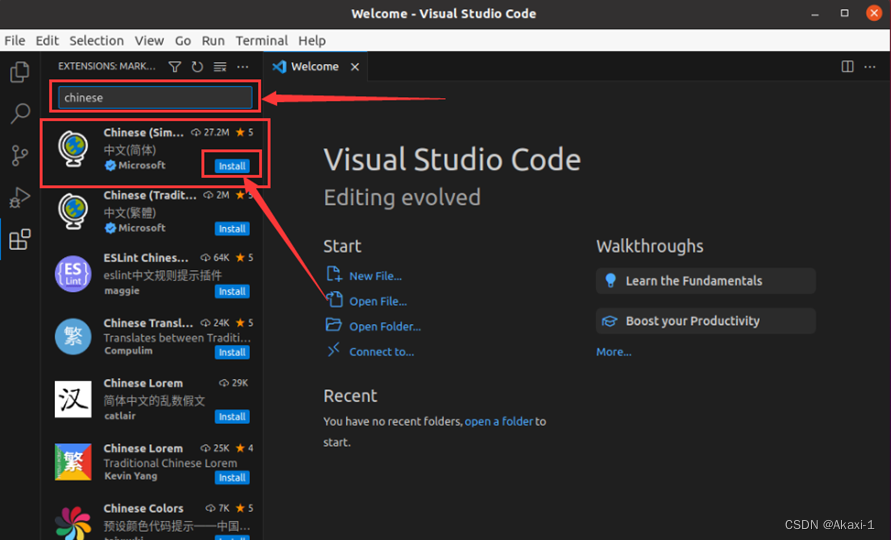
Task: Open the Extensions view icon
Action: click(20, 239)
